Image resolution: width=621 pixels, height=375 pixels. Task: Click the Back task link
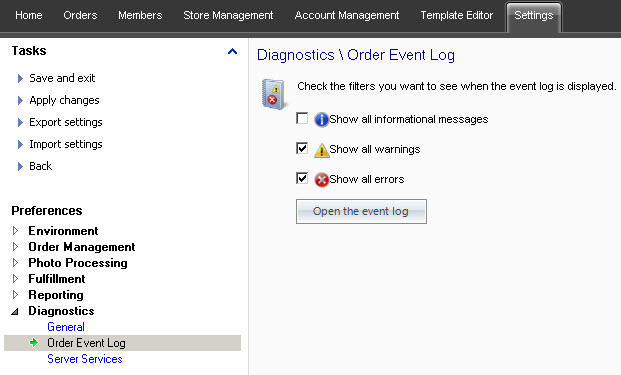tap(40, 166)
